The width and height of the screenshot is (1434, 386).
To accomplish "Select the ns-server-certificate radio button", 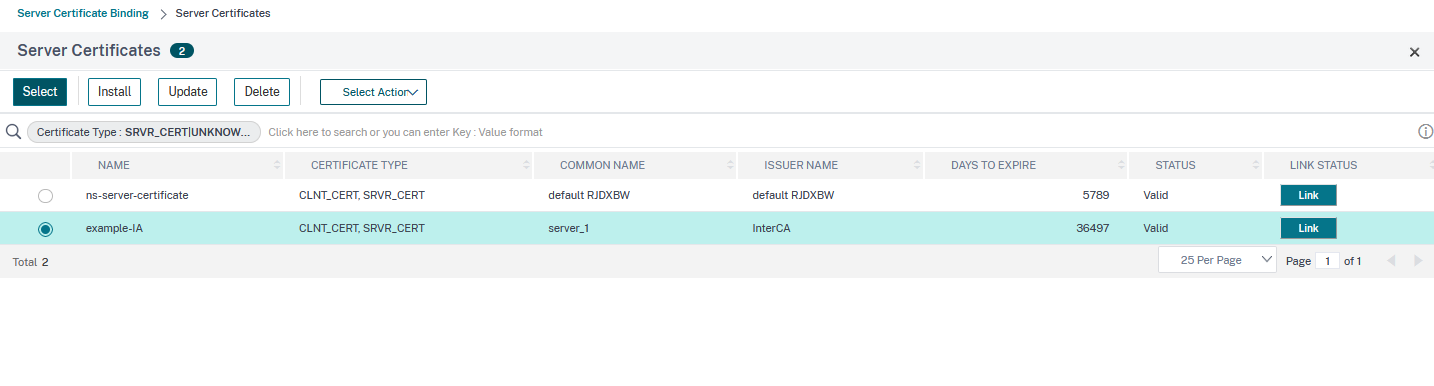I will coord(45,196).
